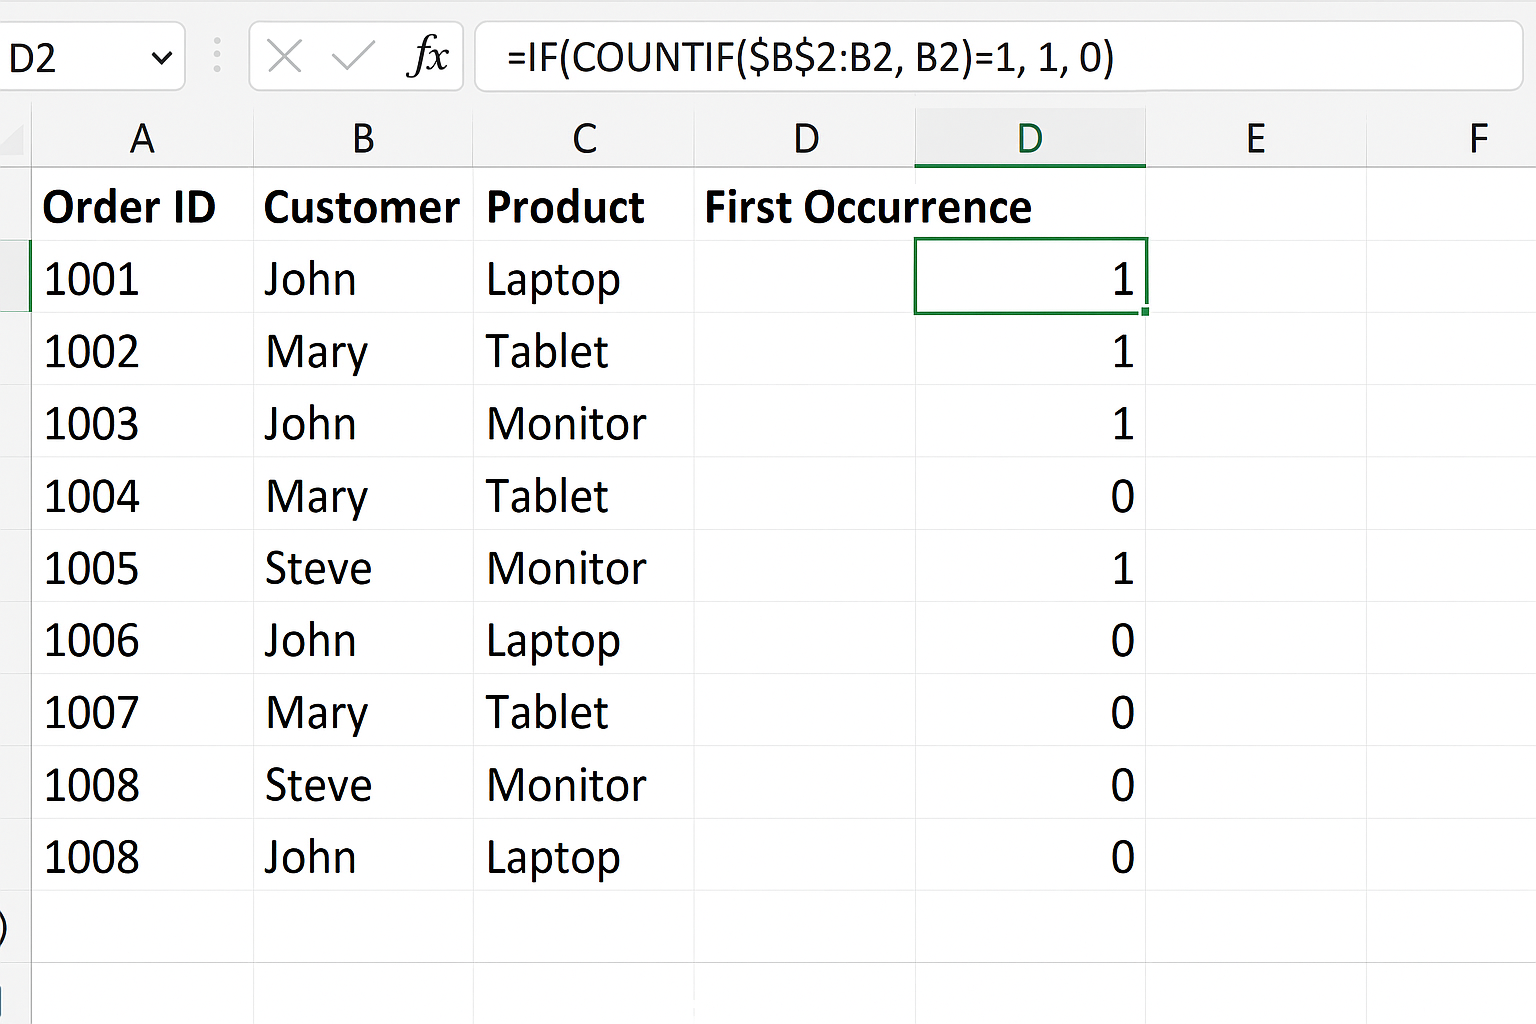Select Laptop in the order 1006 row
The image size is (1536, 1024).
[584, 638]
